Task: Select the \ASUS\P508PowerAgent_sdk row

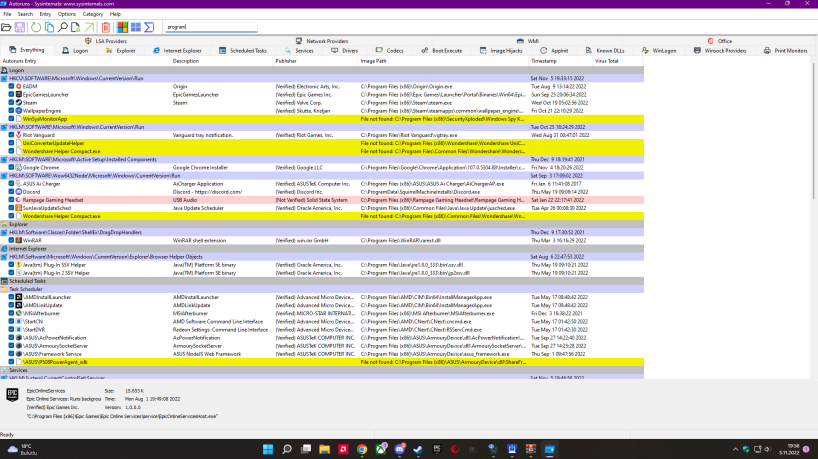Action: pos(322,362)
